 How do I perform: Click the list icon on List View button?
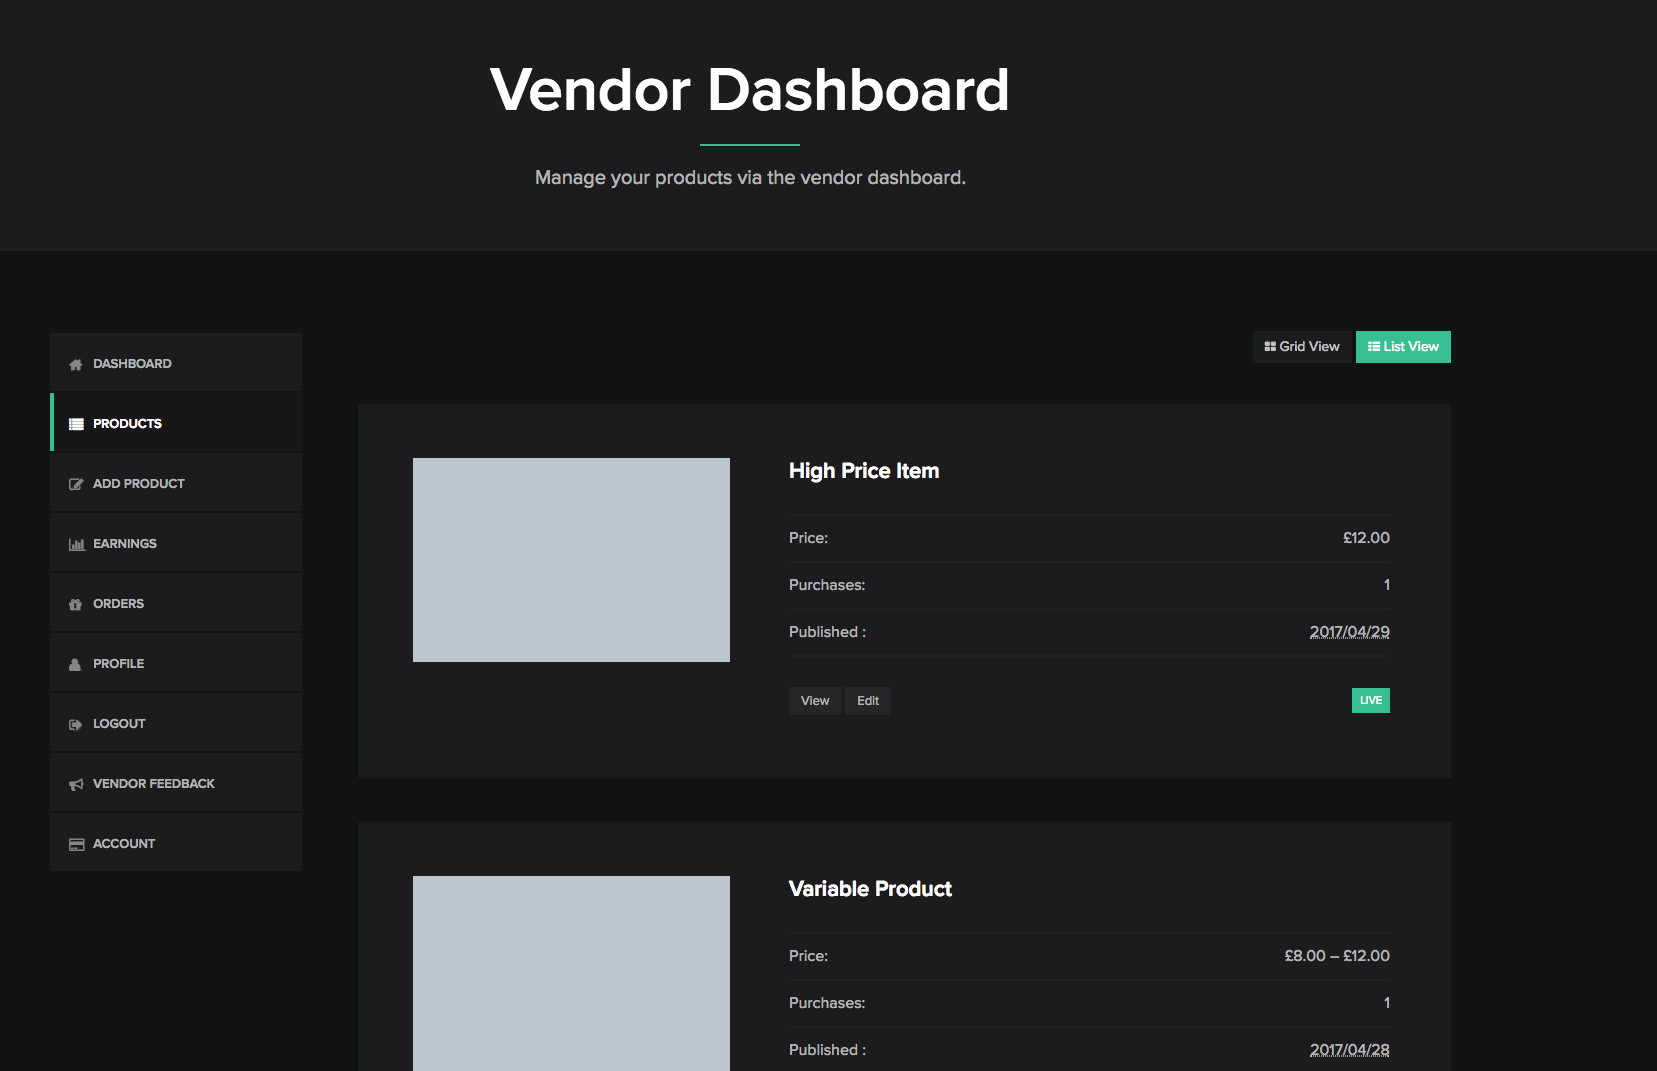pos(1374,347)
